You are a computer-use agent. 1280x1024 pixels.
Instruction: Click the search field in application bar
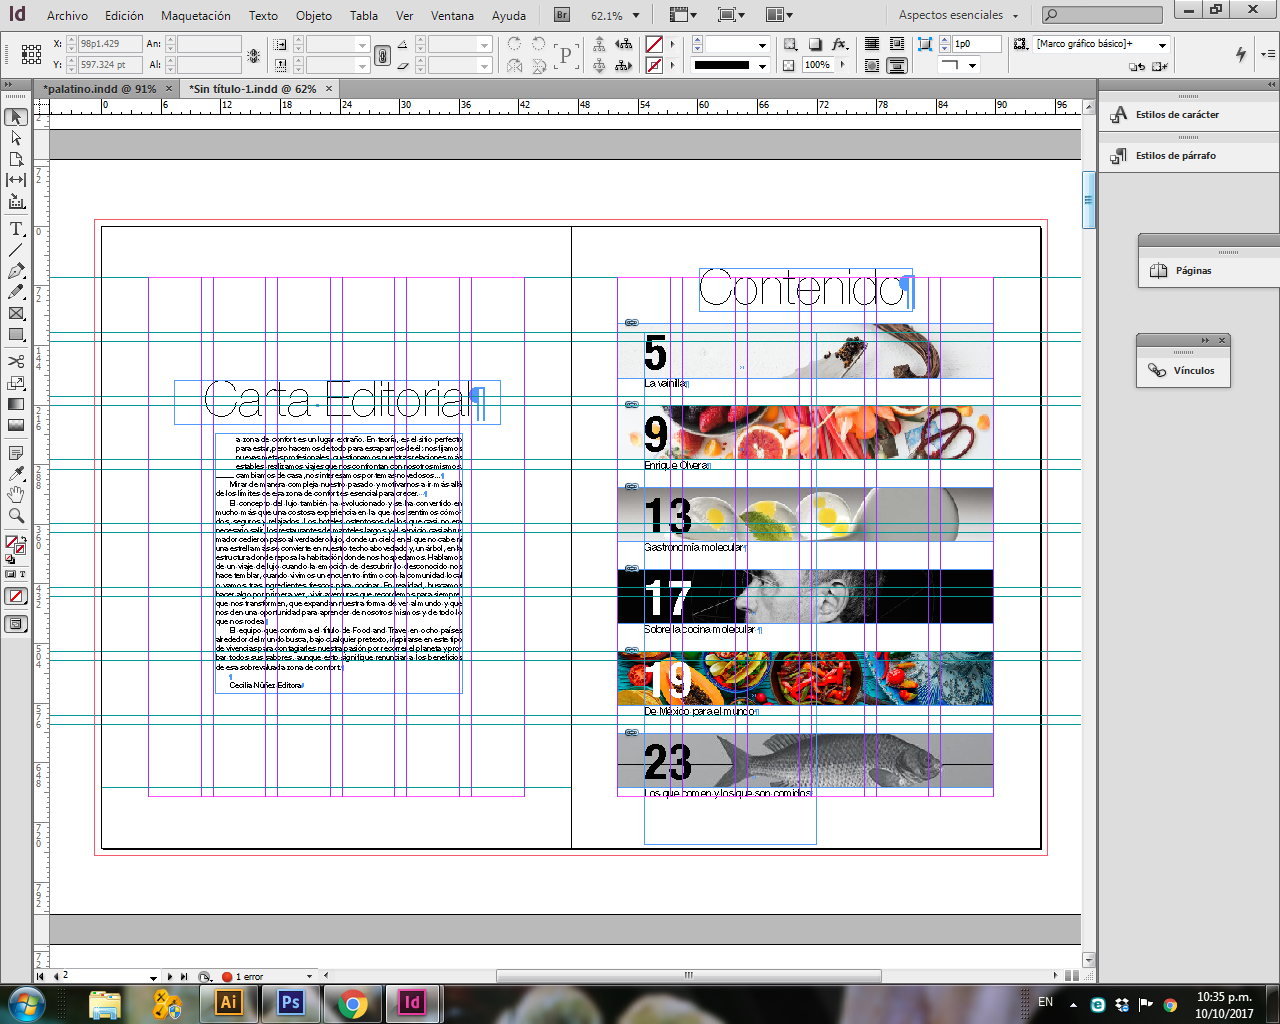[1102, 15]
